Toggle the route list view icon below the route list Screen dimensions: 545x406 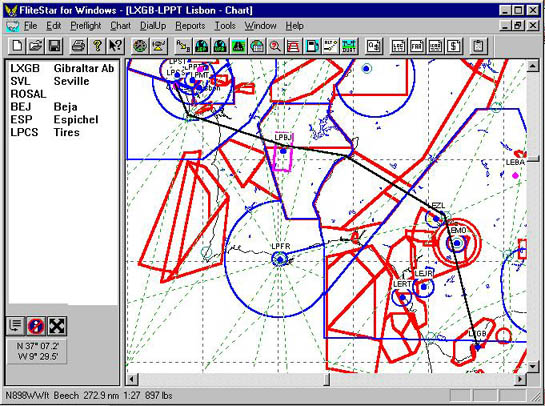(15, 326)
